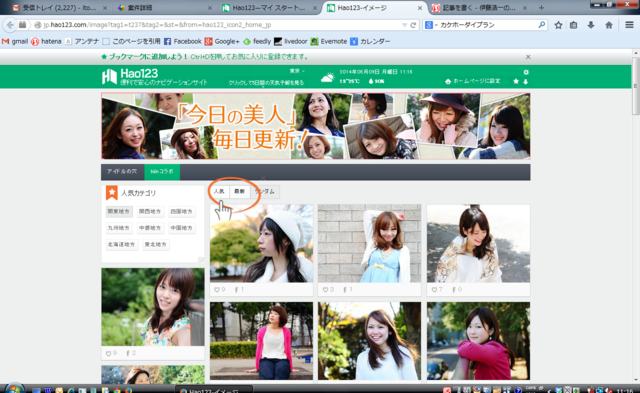The image size is (640, 393).
Task: Click the page vertical scrollbar thumb
Action: [636, 86]
